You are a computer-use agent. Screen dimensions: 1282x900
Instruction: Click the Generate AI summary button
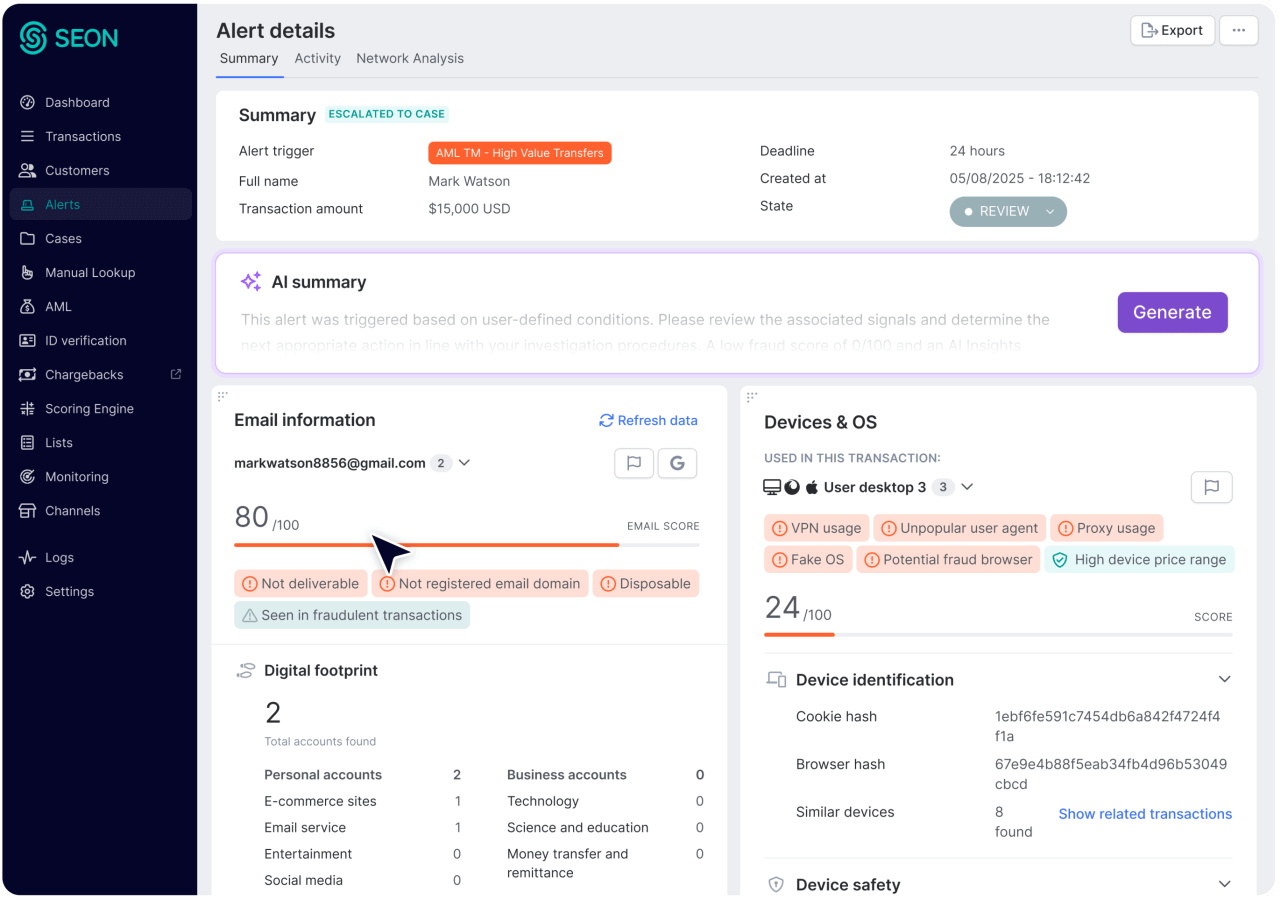pyautogui.click(x=1172, y=312)
